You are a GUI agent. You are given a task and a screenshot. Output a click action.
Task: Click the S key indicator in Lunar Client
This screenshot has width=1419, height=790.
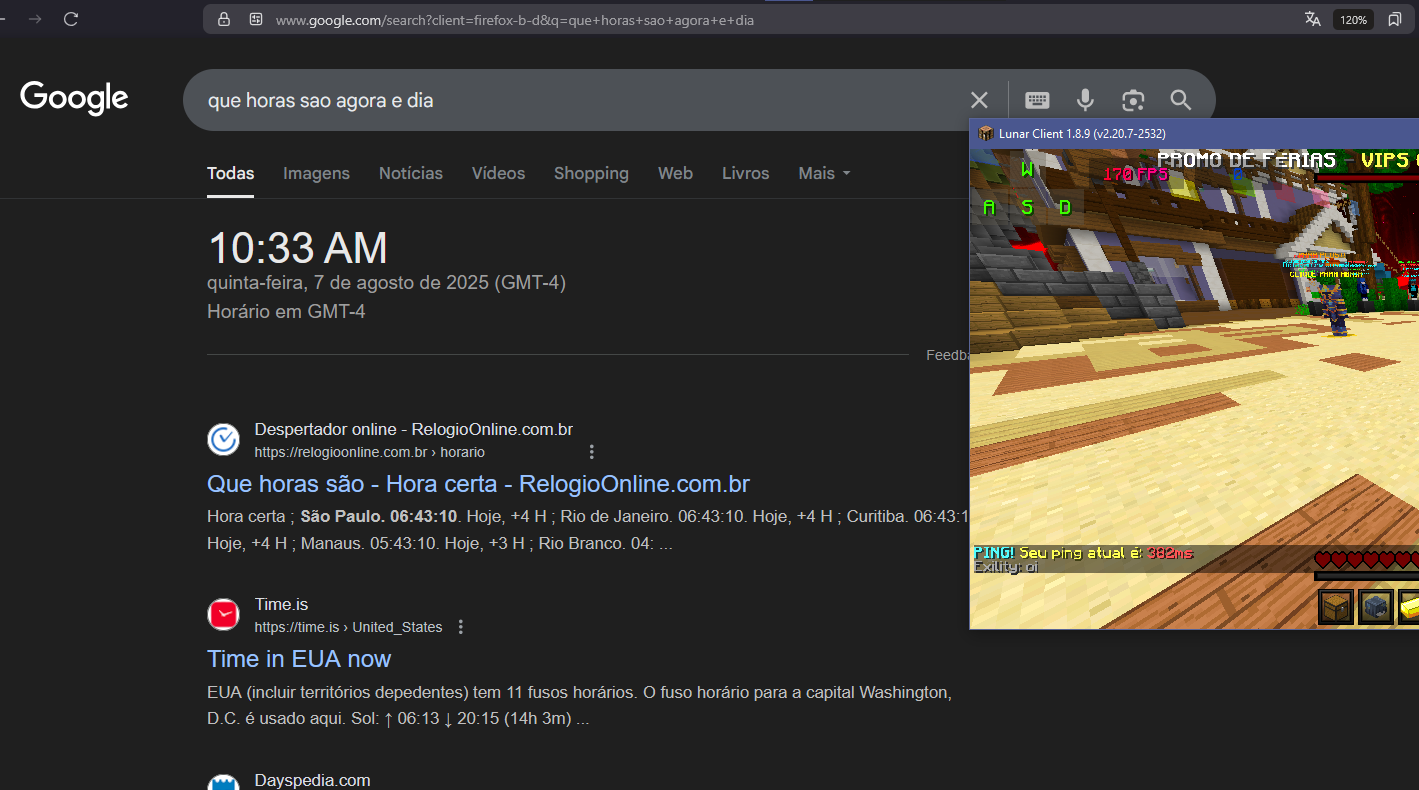1027,207
